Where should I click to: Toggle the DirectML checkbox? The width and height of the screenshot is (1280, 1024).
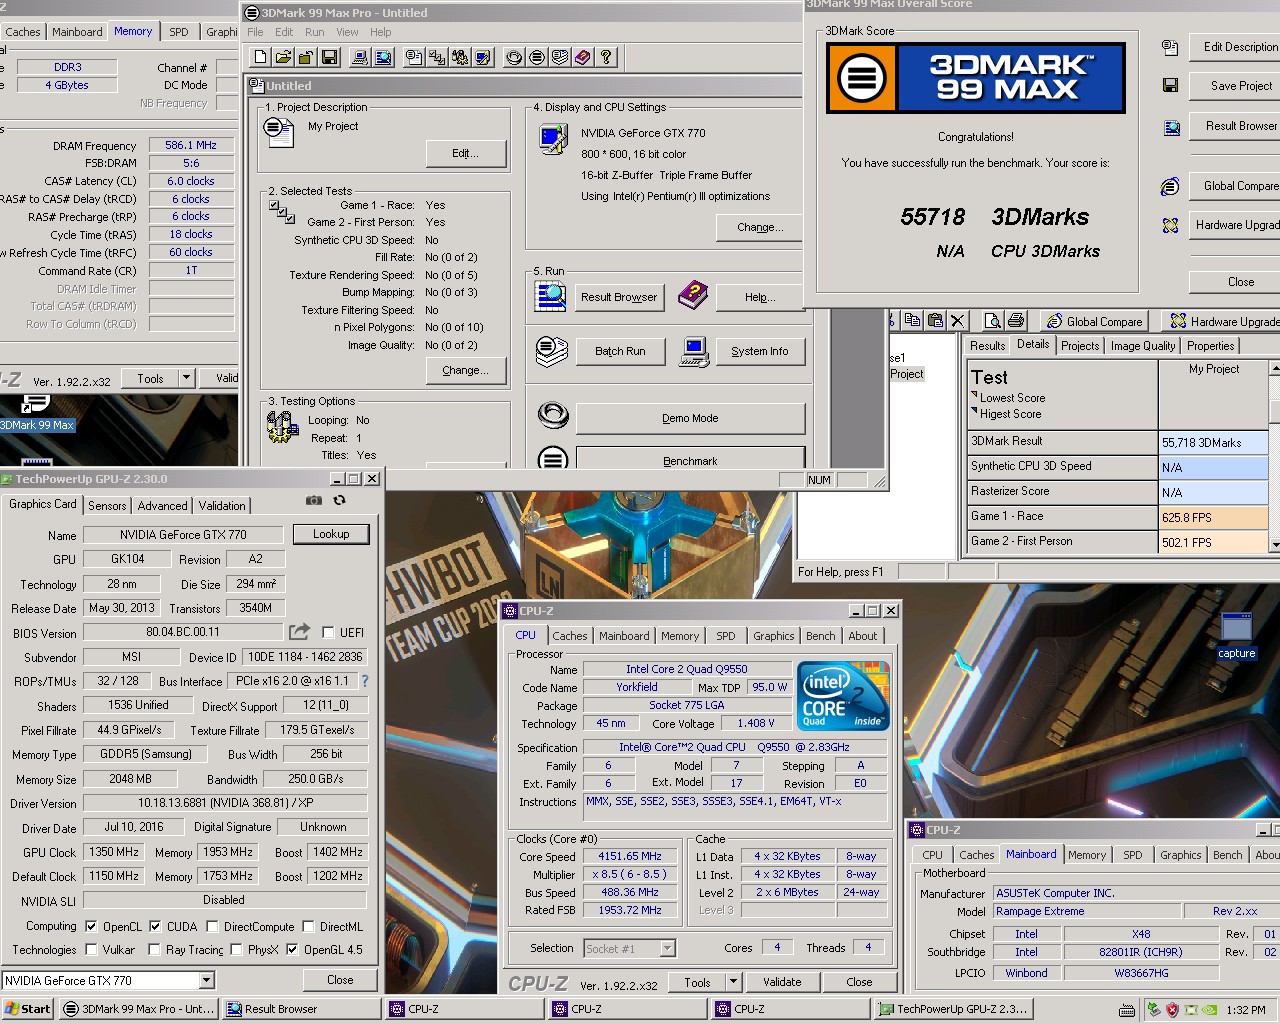(308, 926)
